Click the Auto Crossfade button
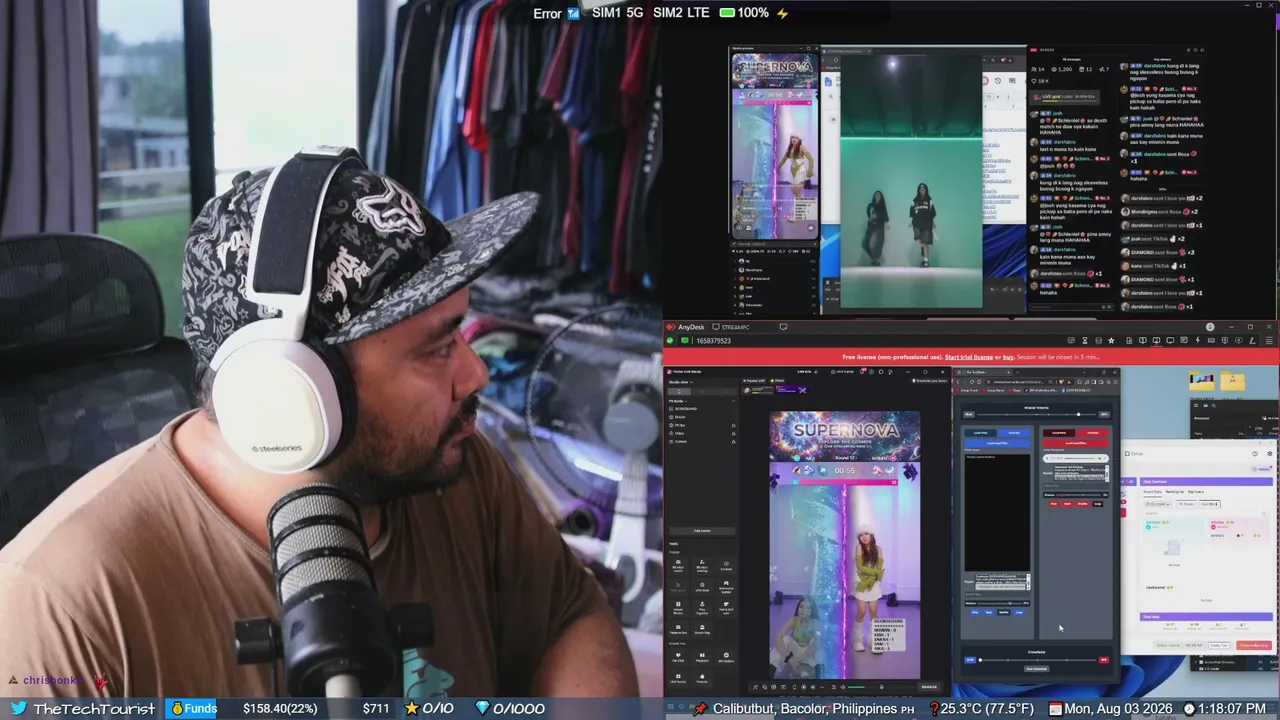1280x720 pixels. tap(1036, 669)
